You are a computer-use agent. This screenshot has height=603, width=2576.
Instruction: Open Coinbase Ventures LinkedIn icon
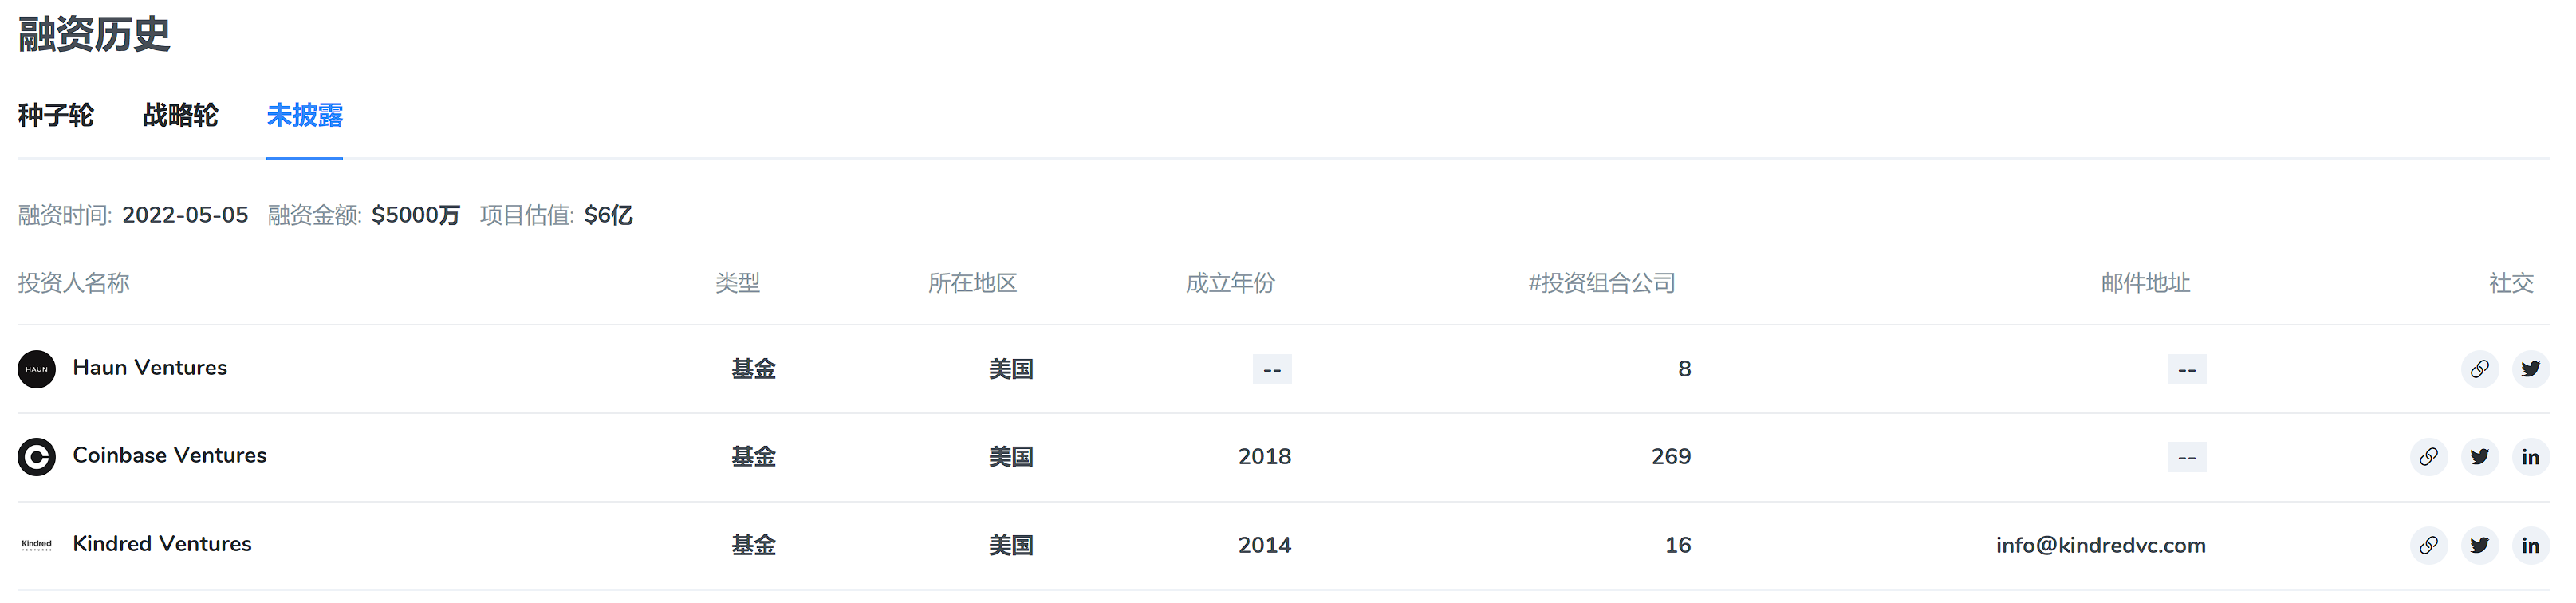pos(2530,457)
